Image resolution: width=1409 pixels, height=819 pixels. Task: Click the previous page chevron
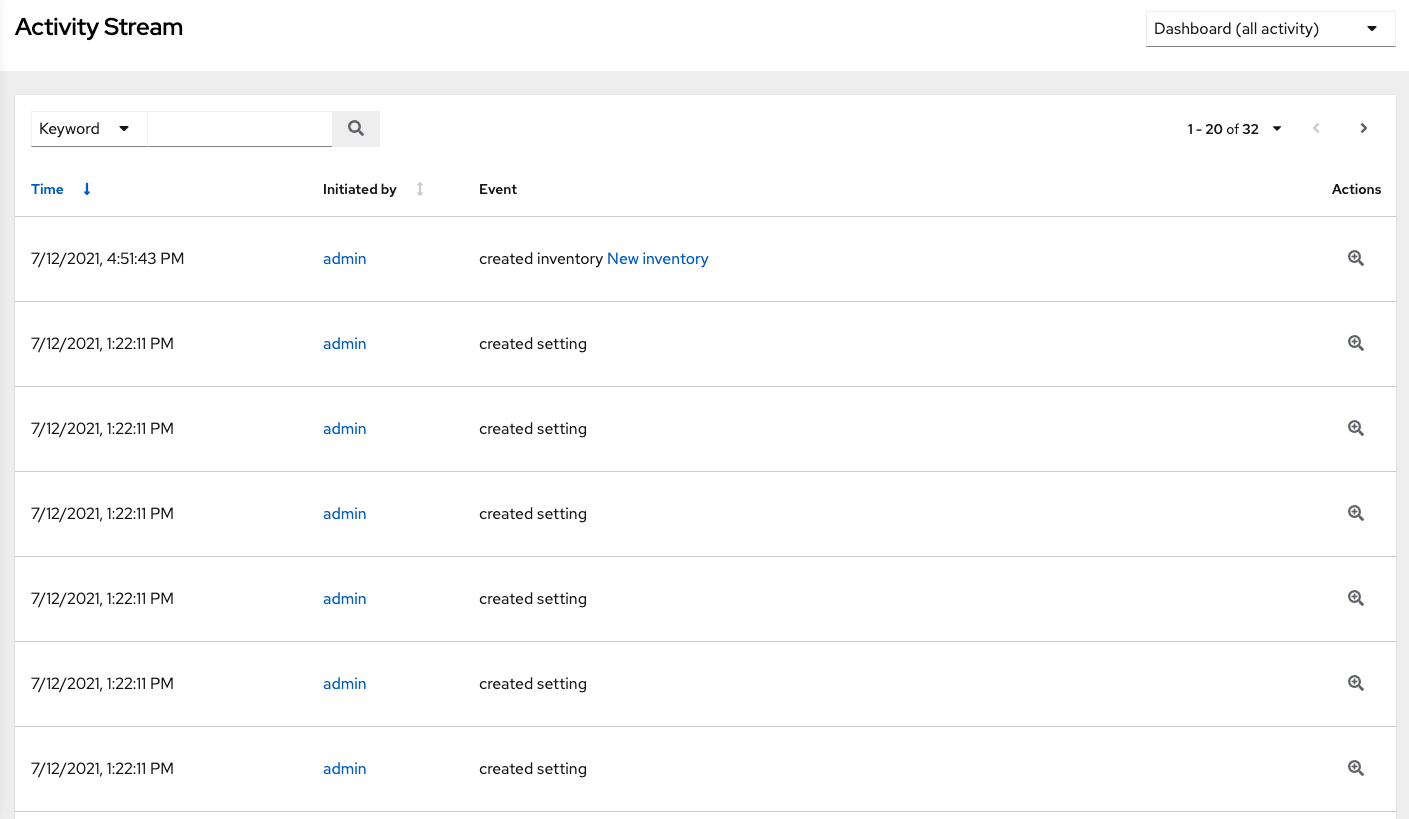tap(1316, 128)
